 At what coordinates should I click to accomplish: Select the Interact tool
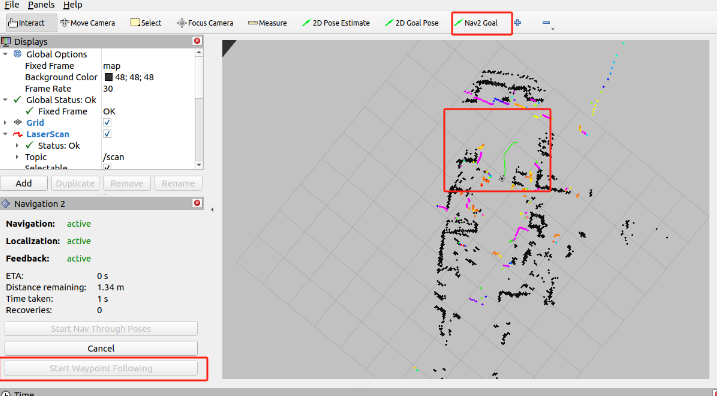point(27,23)
